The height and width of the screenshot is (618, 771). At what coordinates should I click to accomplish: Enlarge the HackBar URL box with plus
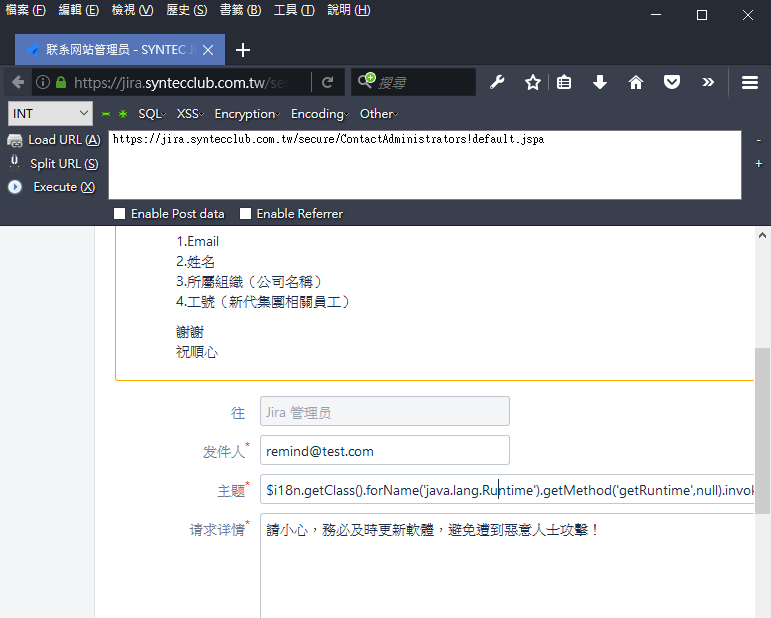click(x=759, y=164)
